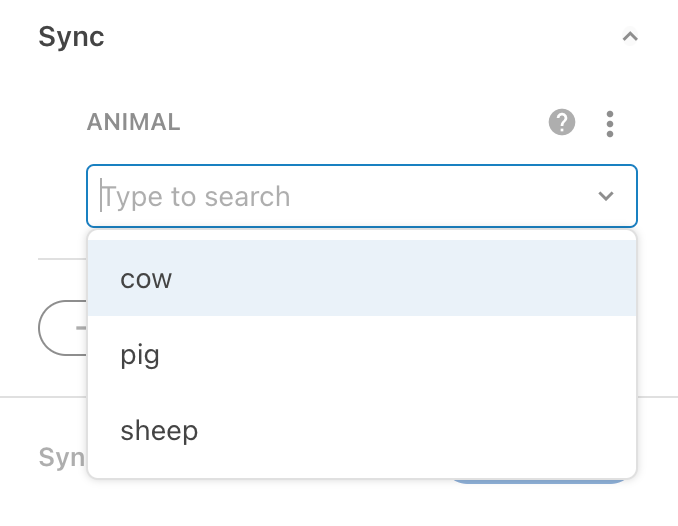
Task: Click the Type to search field
Action: click(340, 196)
